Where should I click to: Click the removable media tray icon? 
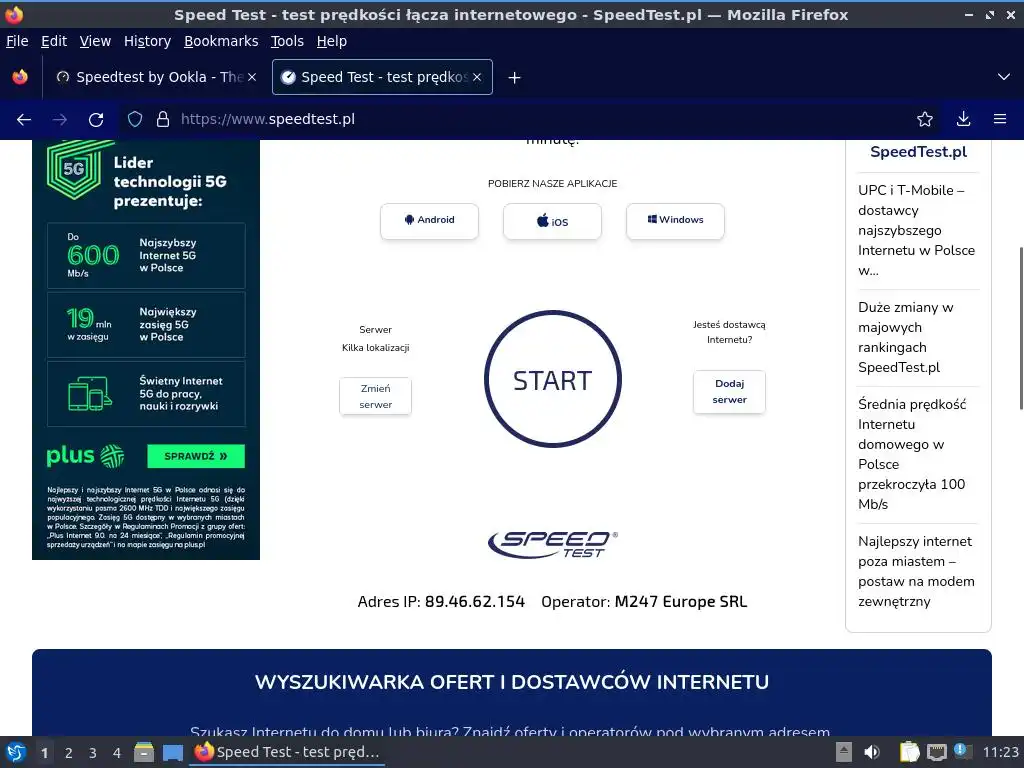pyautogui.click(x=844, y=752)
